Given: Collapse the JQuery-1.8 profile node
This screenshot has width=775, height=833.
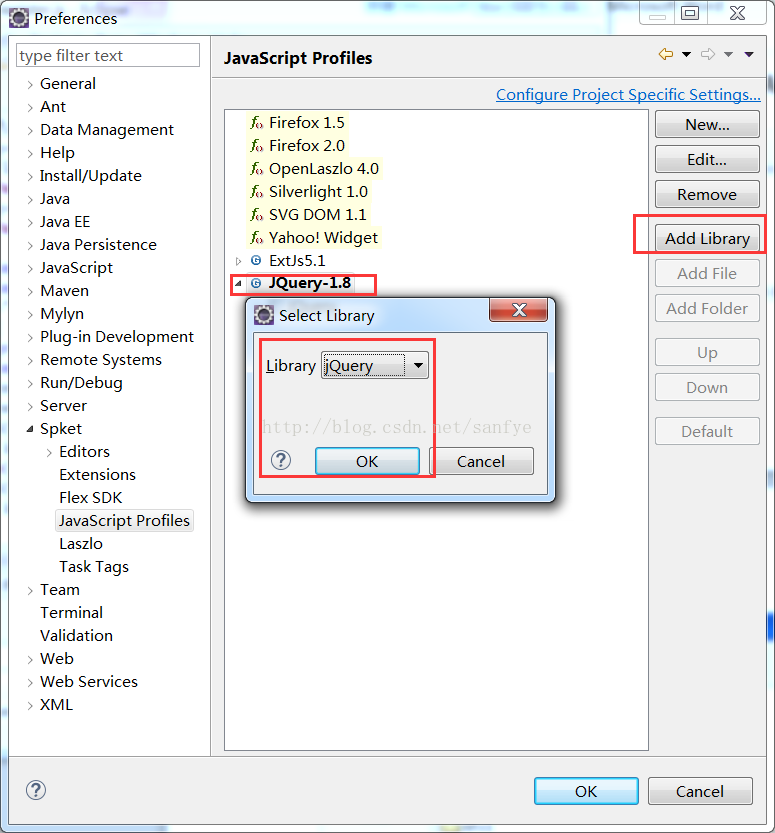Looking at the screenshot, I should (239, 284).
